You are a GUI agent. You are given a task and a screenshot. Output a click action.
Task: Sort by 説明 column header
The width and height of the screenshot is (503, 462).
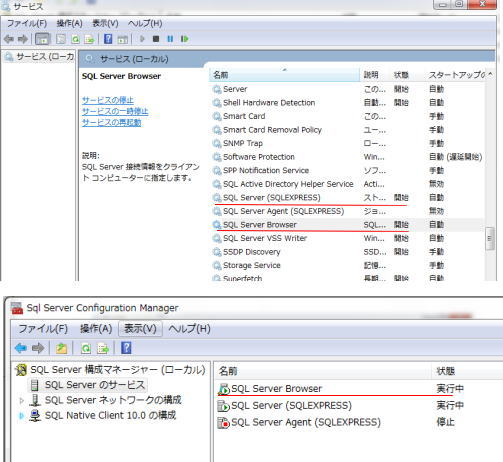point(374,75)
